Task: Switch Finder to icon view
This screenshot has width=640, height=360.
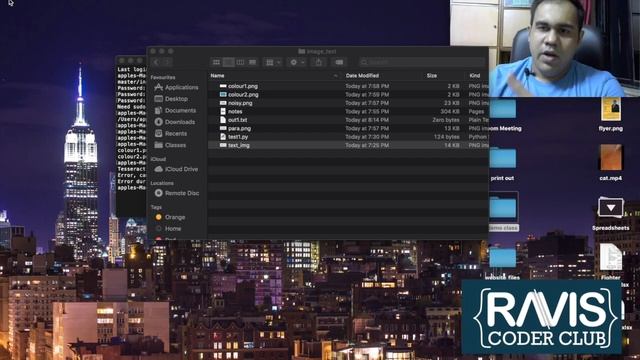Action: 217,62
